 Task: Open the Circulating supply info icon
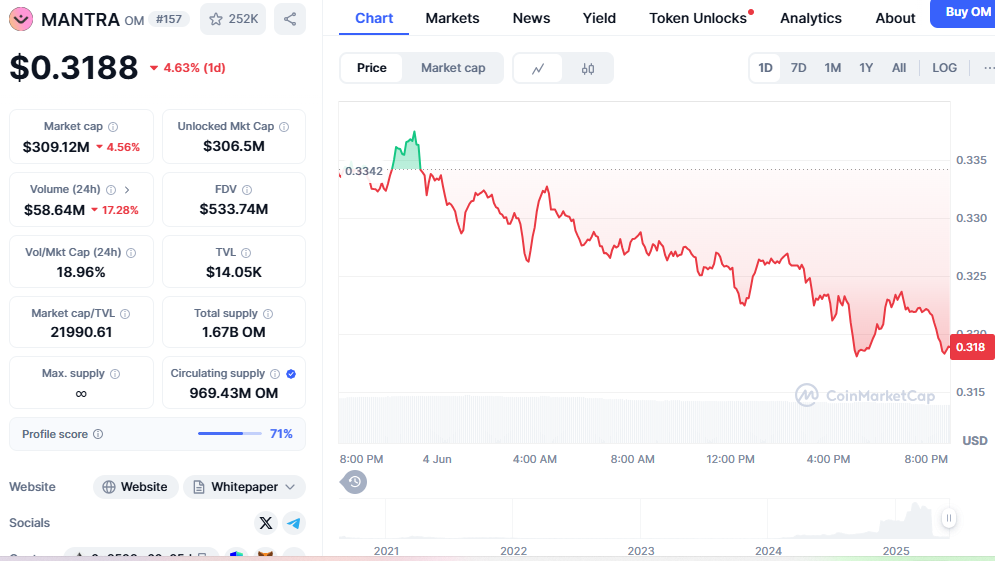coord(275,374)
